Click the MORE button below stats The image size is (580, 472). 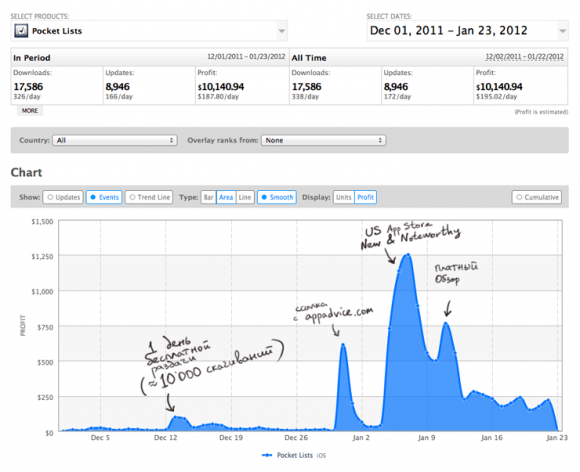click(30, 111)
